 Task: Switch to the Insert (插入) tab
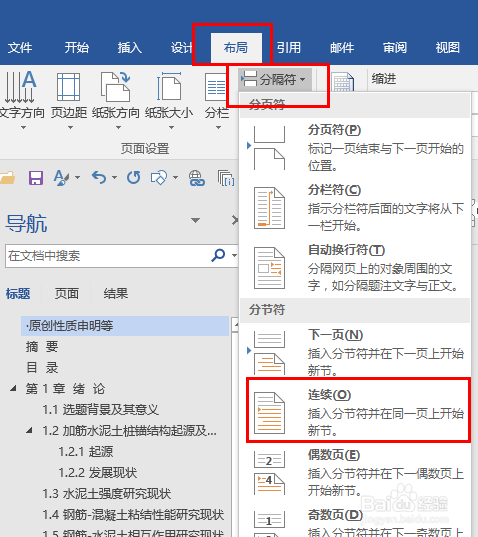pyautogui.click(x=130, y=48)
